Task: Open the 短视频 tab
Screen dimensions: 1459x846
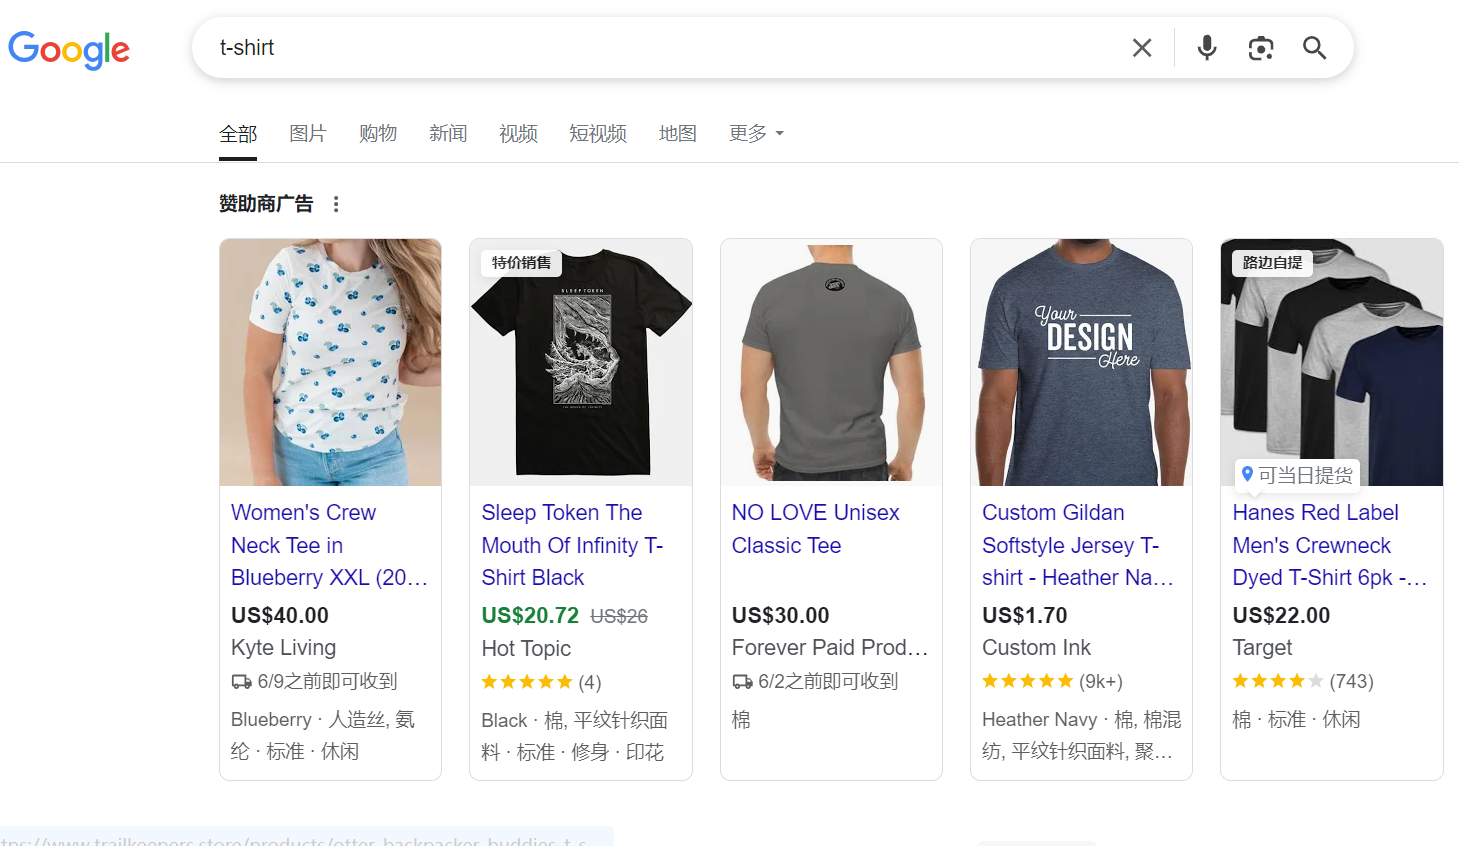Action: point(598,134)
